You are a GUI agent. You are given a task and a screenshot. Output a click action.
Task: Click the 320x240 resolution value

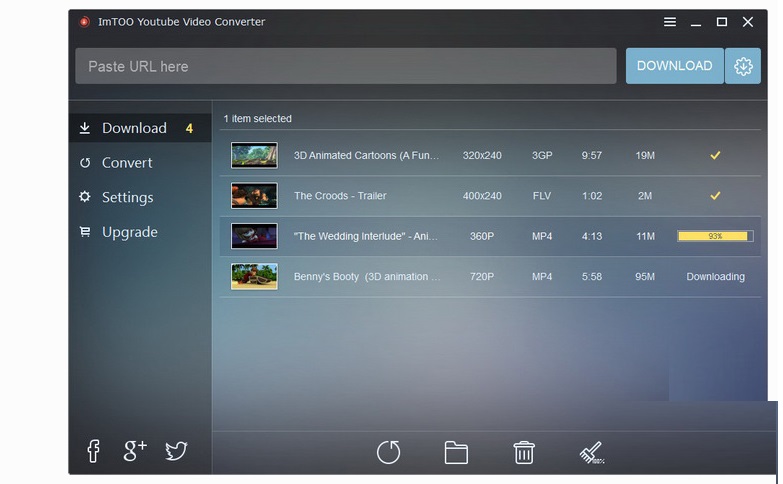pos(482,155)
